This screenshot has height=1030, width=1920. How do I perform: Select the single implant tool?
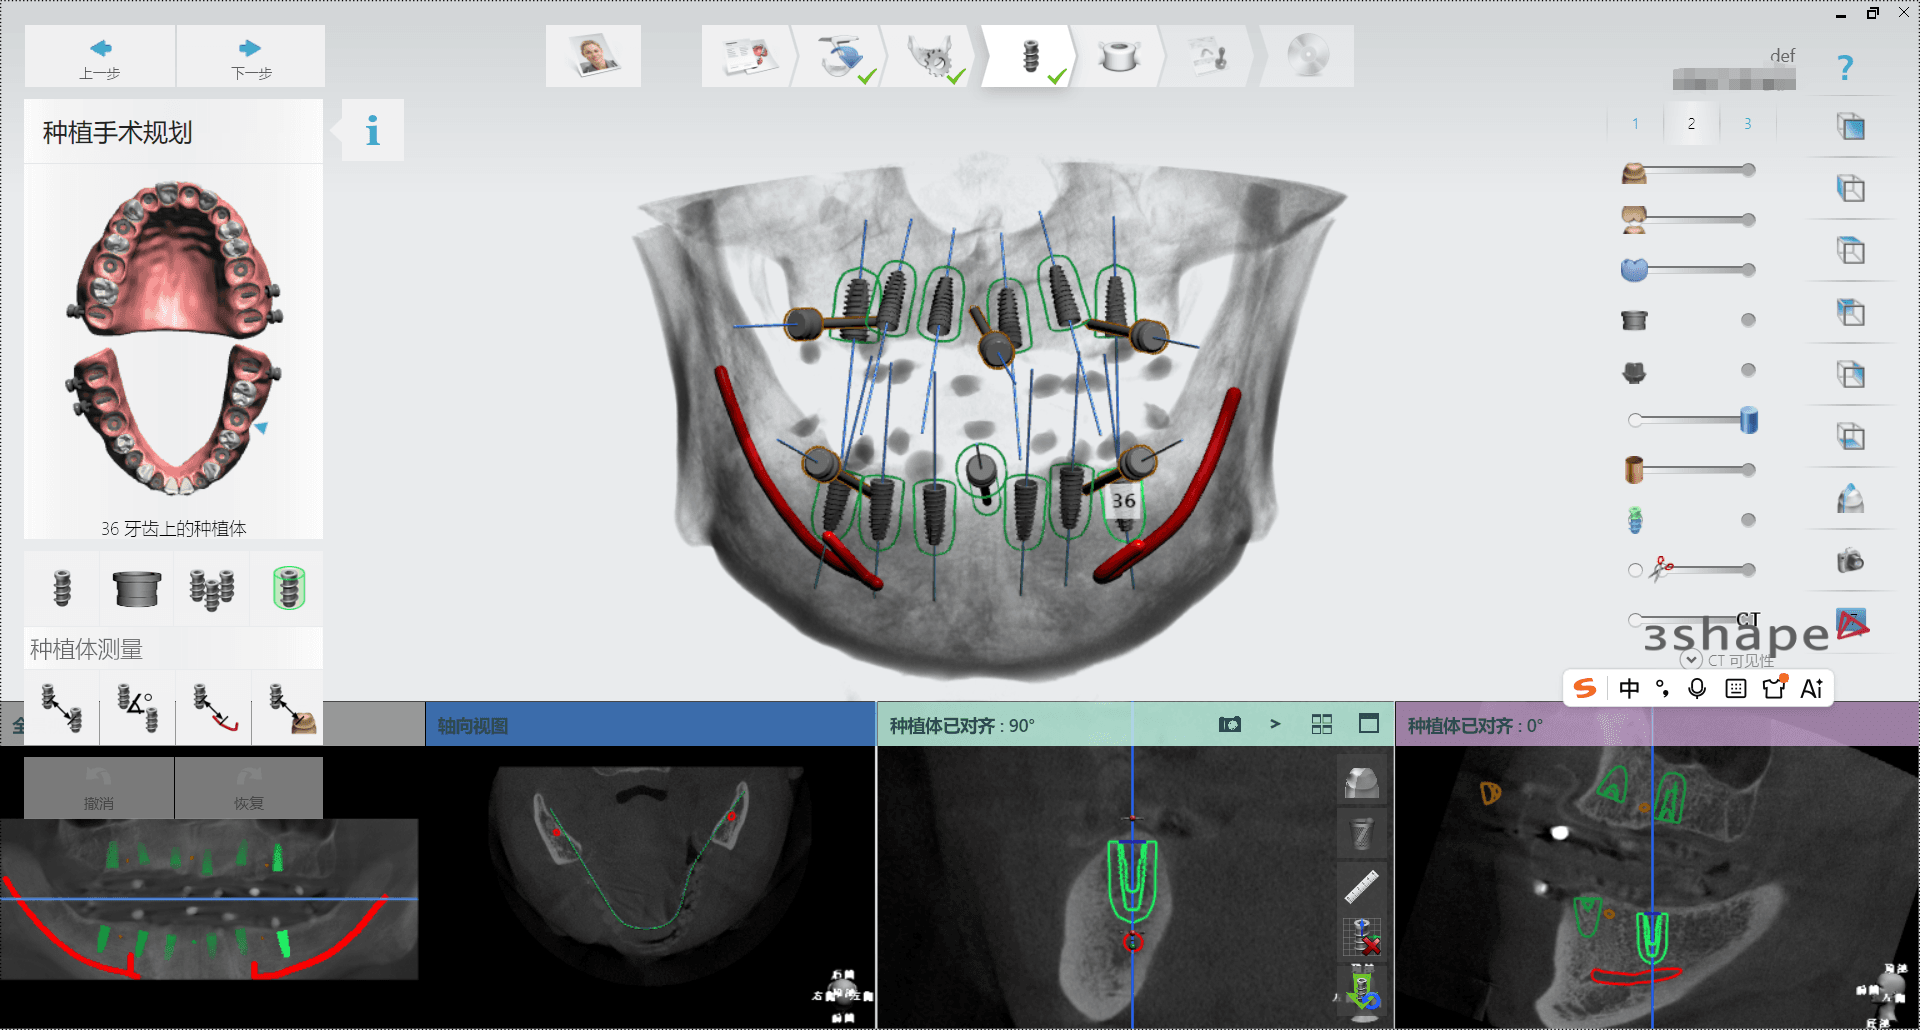[x=62, y=588]
